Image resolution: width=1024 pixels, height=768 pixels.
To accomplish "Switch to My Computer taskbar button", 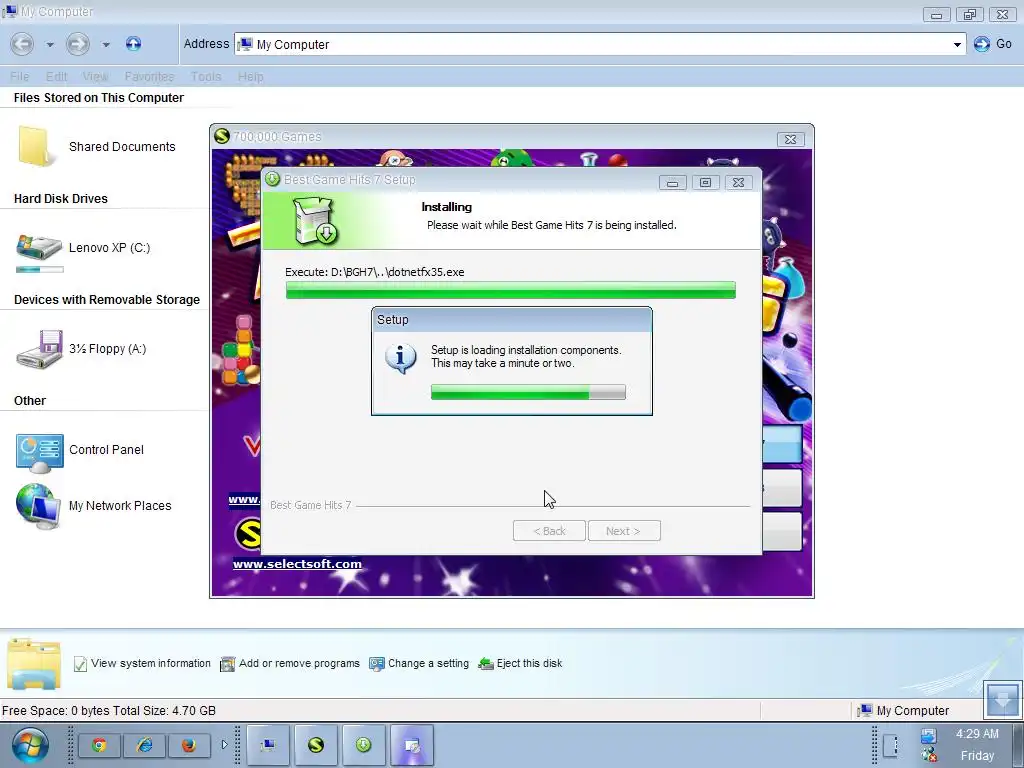I will click(x=268, y=745).
